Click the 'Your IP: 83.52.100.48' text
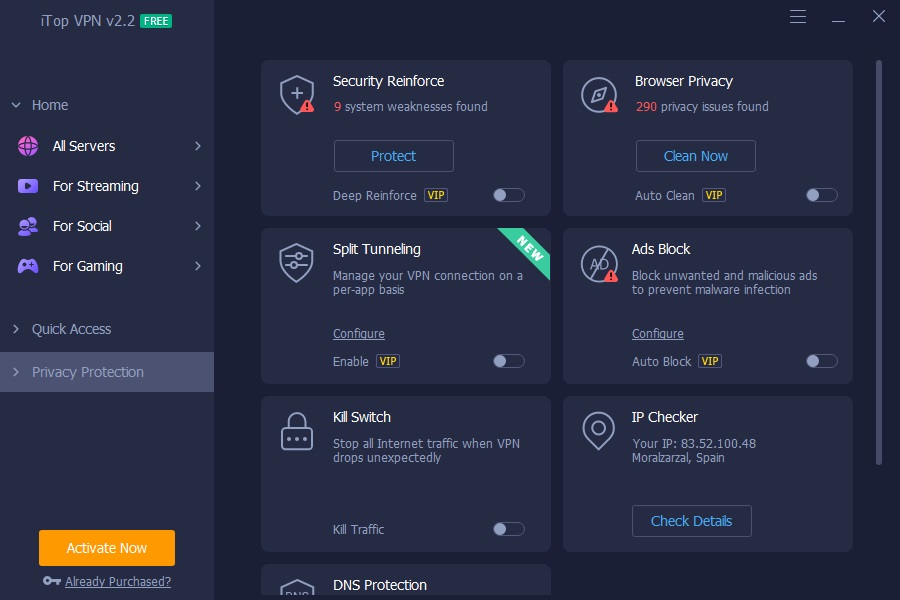 [694, 444]
